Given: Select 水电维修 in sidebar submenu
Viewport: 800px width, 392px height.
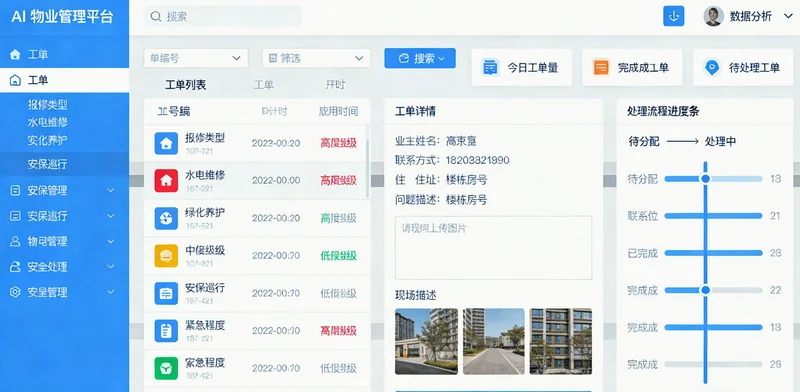Looking at the screenshot, I should click(x=47, y=122).
